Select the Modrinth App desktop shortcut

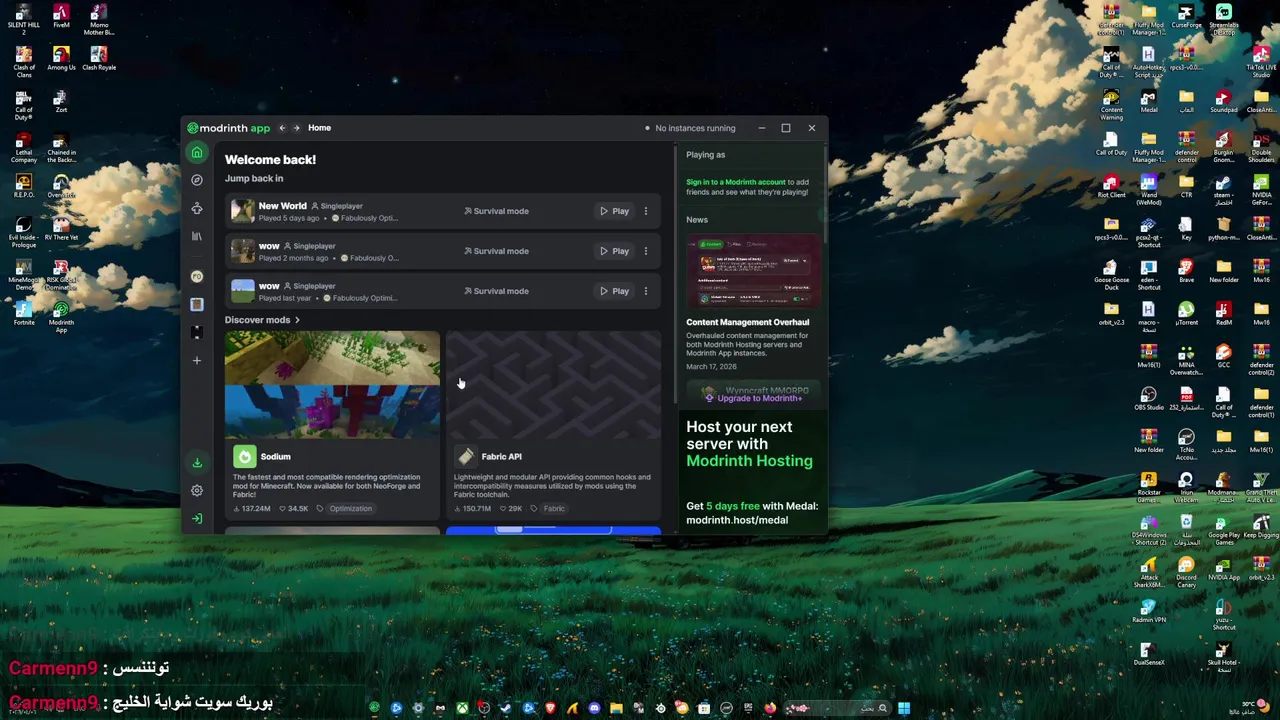click(x=61, y=317)
